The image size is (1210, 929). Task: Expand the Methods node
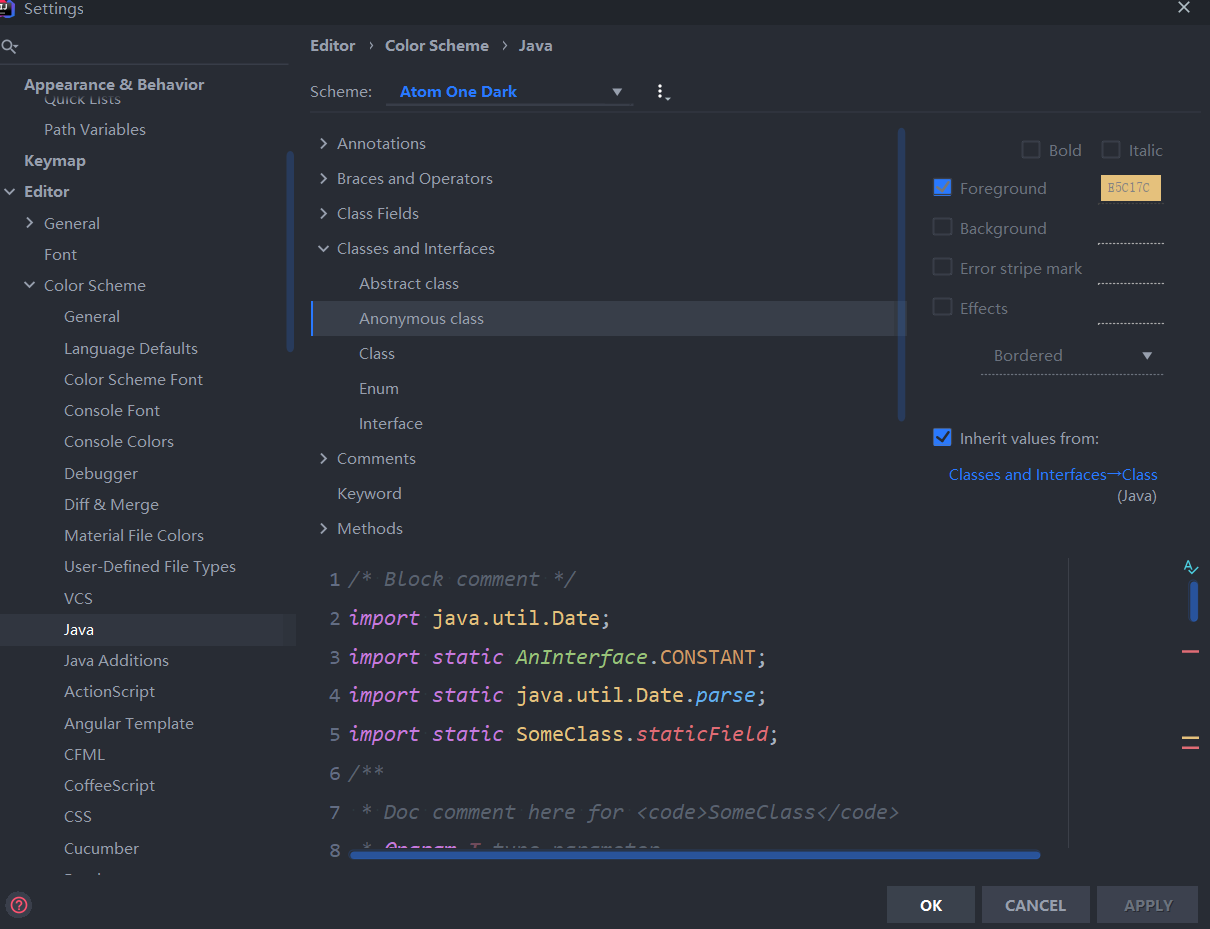pyautogui.click(x=324, y=529)
